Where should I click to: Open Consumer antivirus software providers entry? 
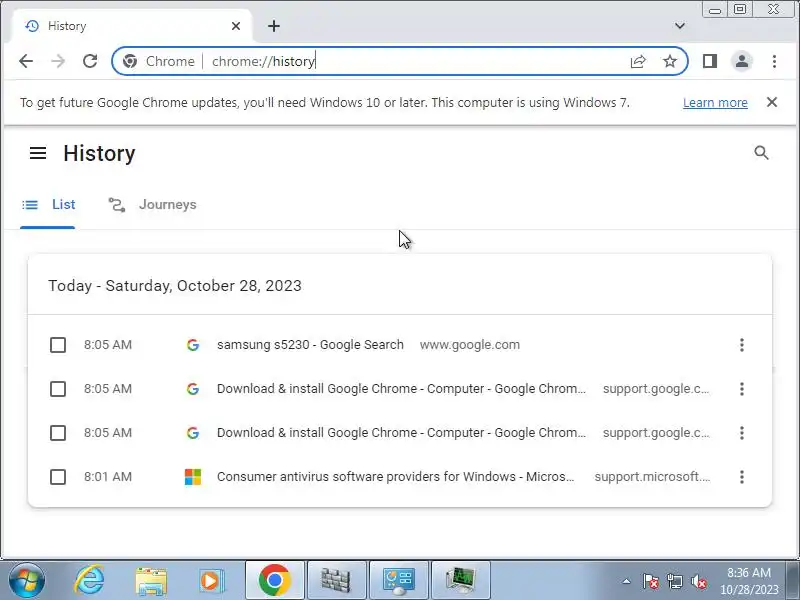tap(395, 477)
